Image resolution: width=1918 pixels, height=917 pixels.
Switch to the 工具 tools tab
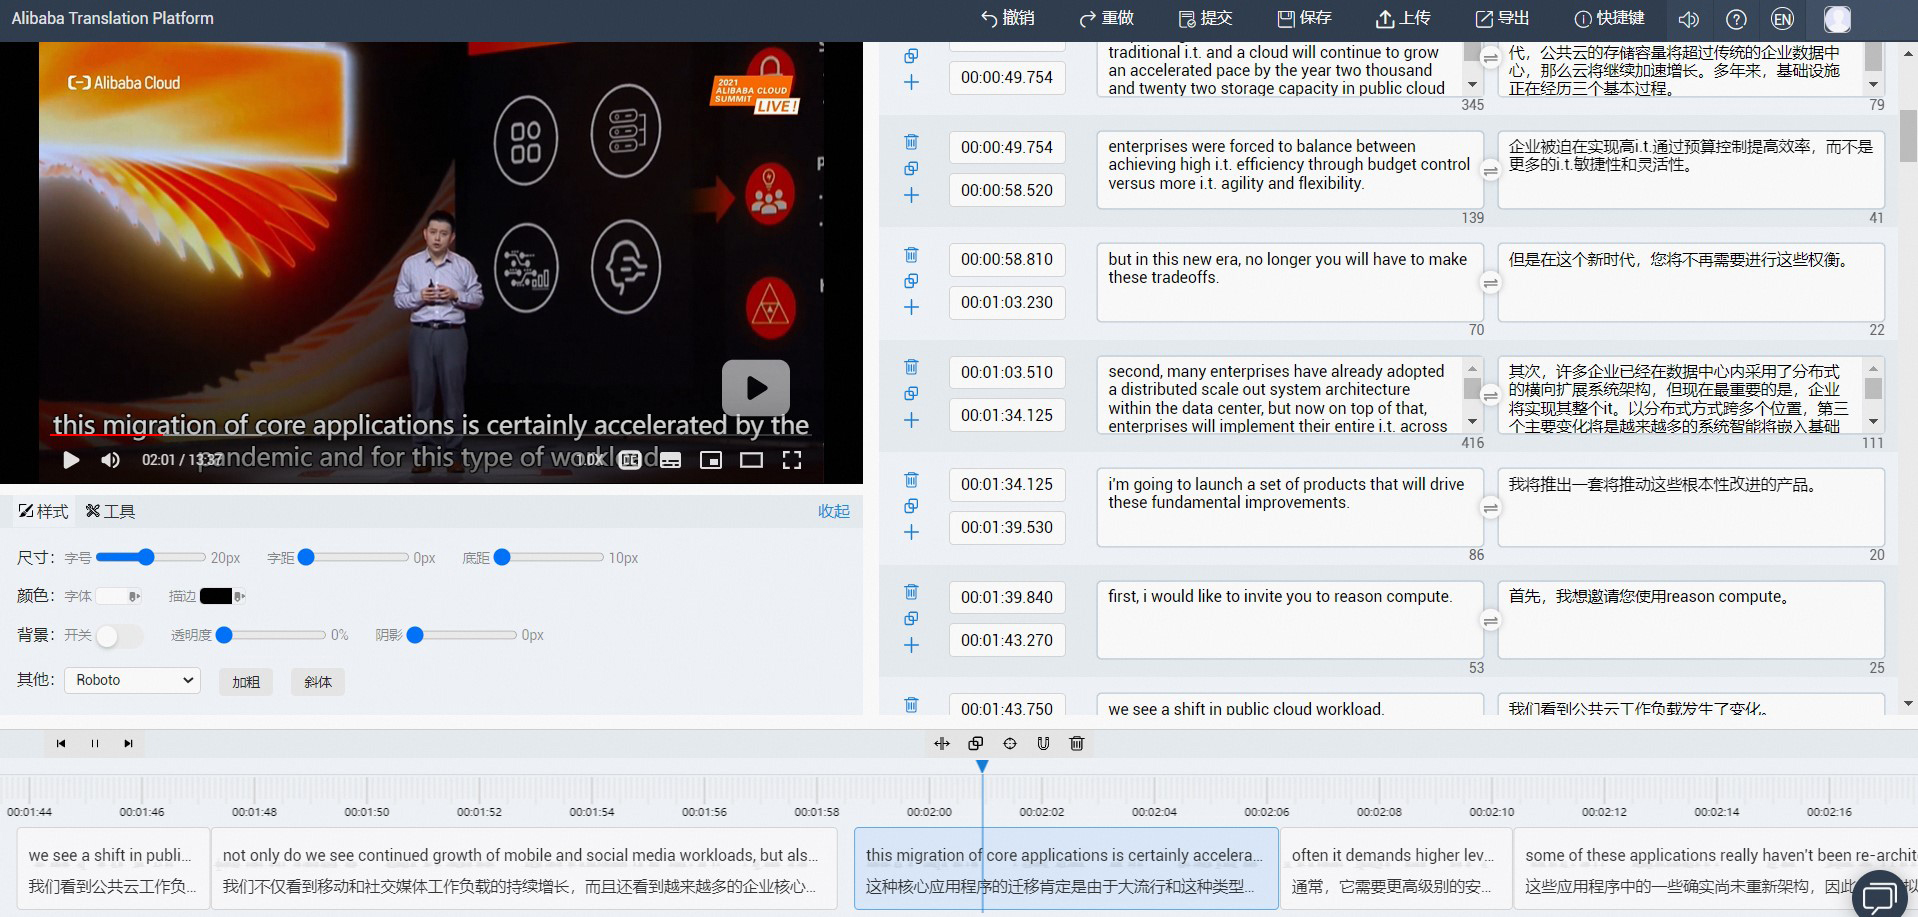110,511
